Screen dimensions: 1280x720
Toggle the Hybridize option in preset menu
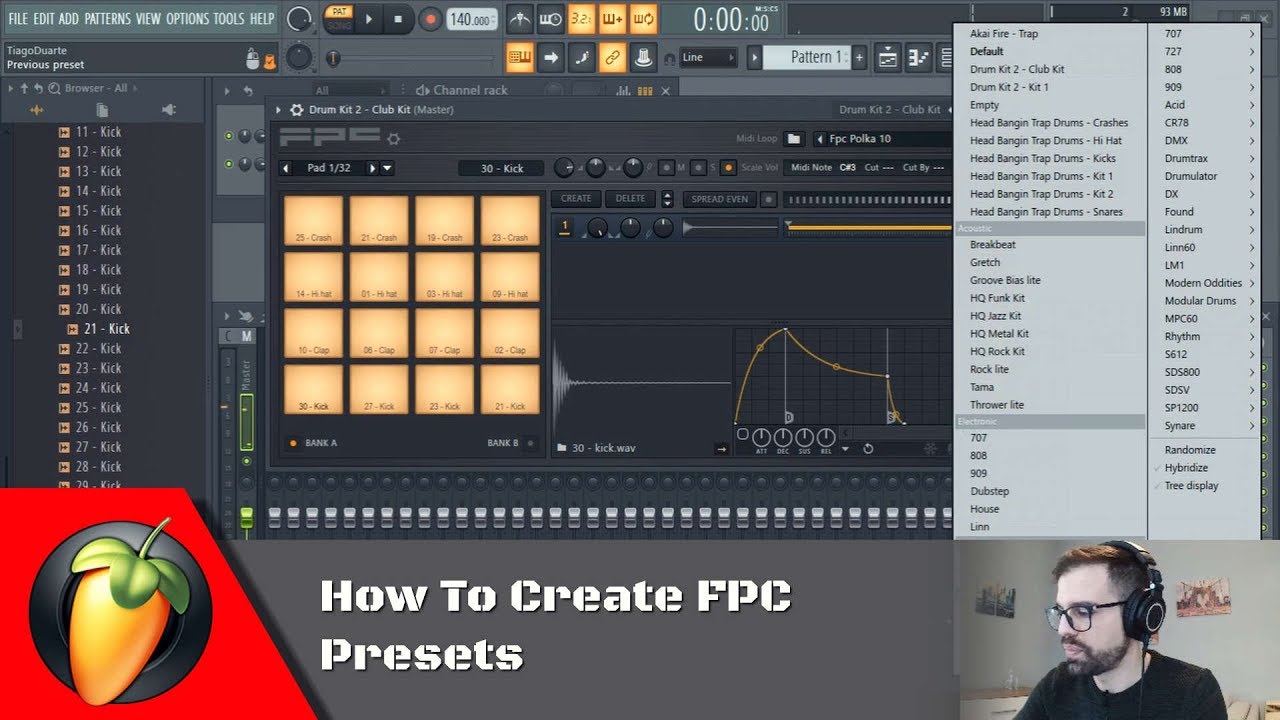coord(1186,468)
